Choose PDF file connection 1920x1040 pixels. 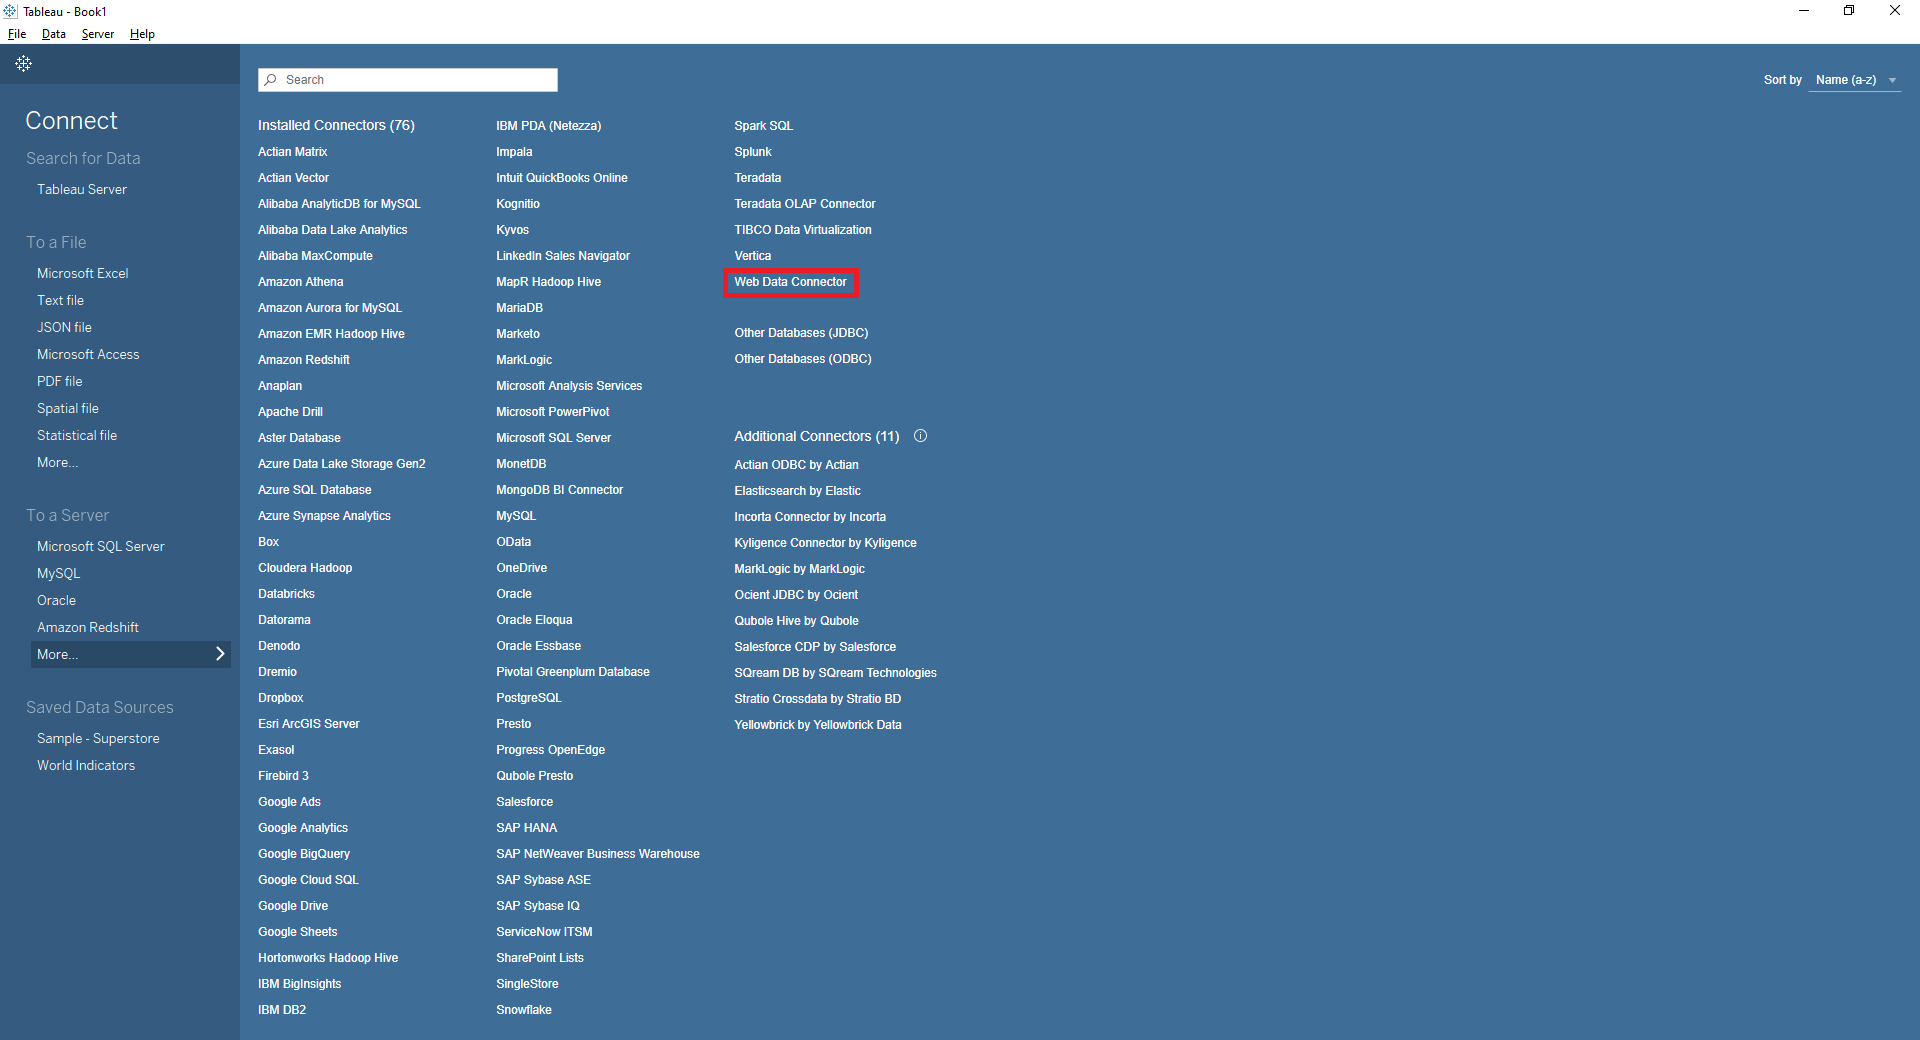point(60,381)
